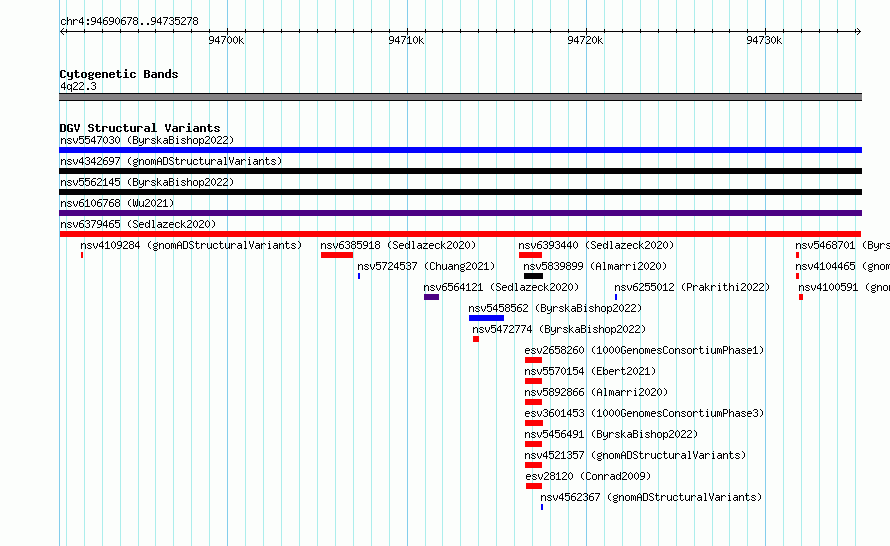The image size is (890, 546).
Task: Click the left arrow of the ruler
Action: [x=63, y=31]
